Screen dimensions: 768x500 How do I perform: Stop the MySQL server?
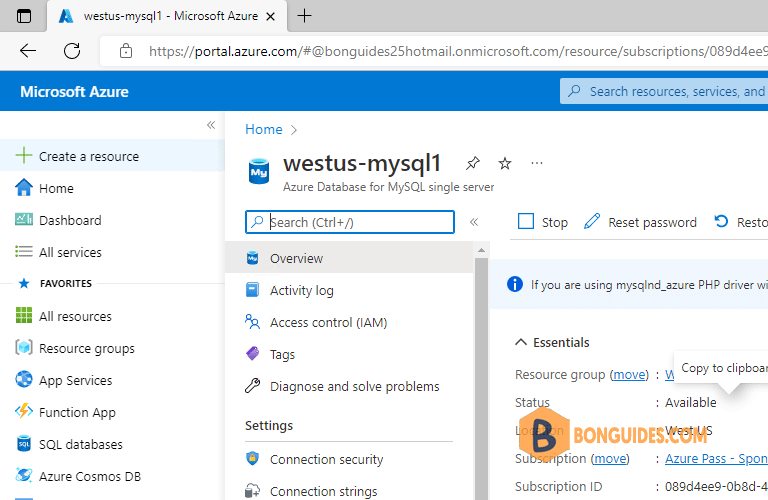(x=543, y=222)
